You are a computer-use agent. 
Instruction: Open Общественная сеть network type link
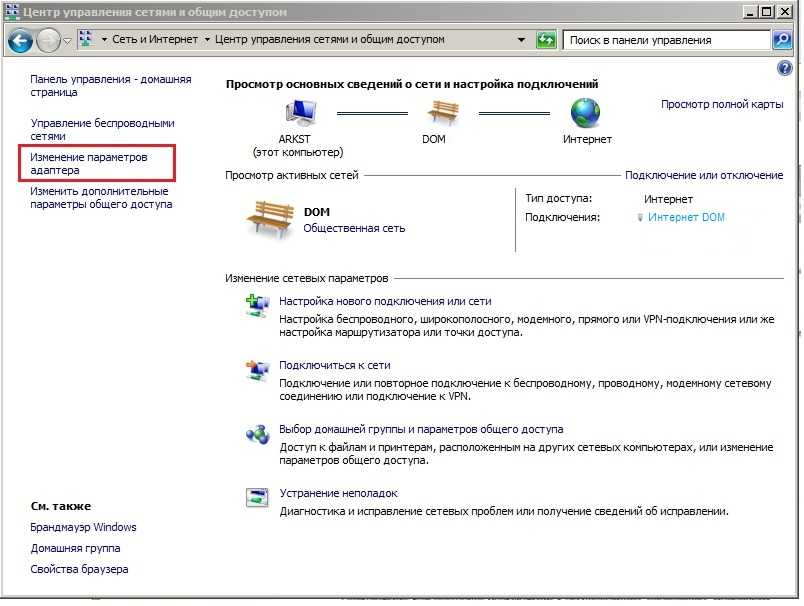click(354, 228)
